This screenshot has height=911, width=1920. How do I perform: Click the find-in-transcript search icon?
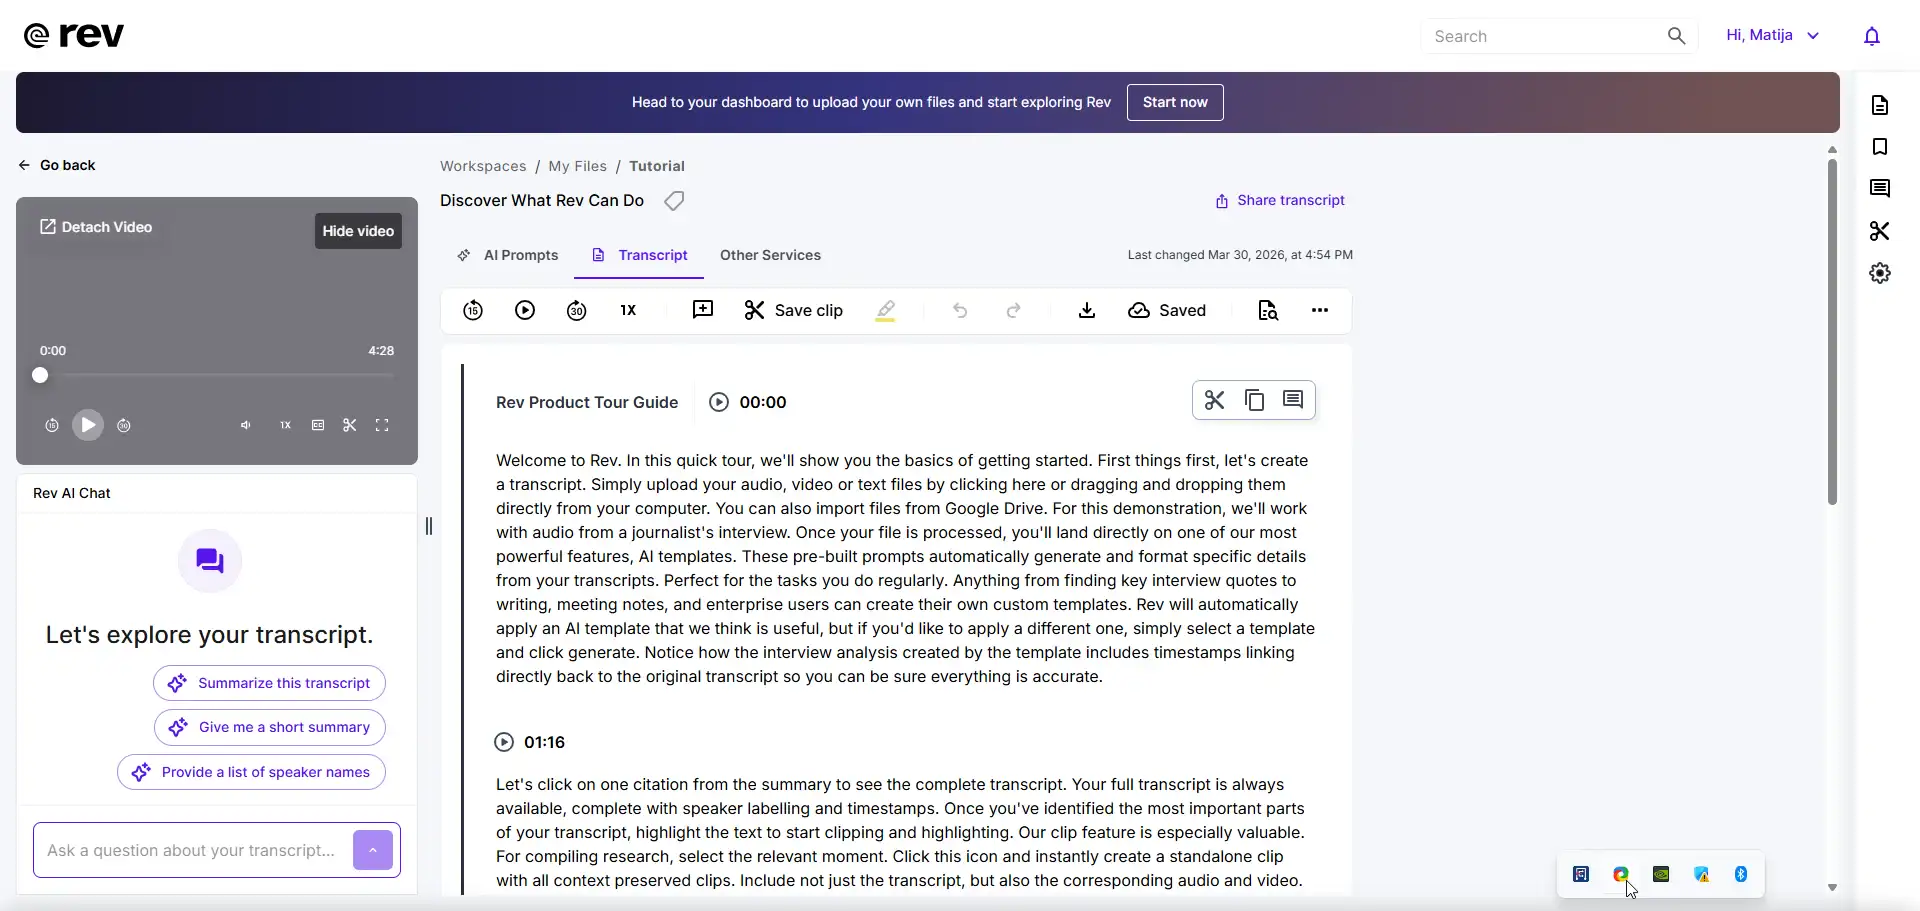1266,310
